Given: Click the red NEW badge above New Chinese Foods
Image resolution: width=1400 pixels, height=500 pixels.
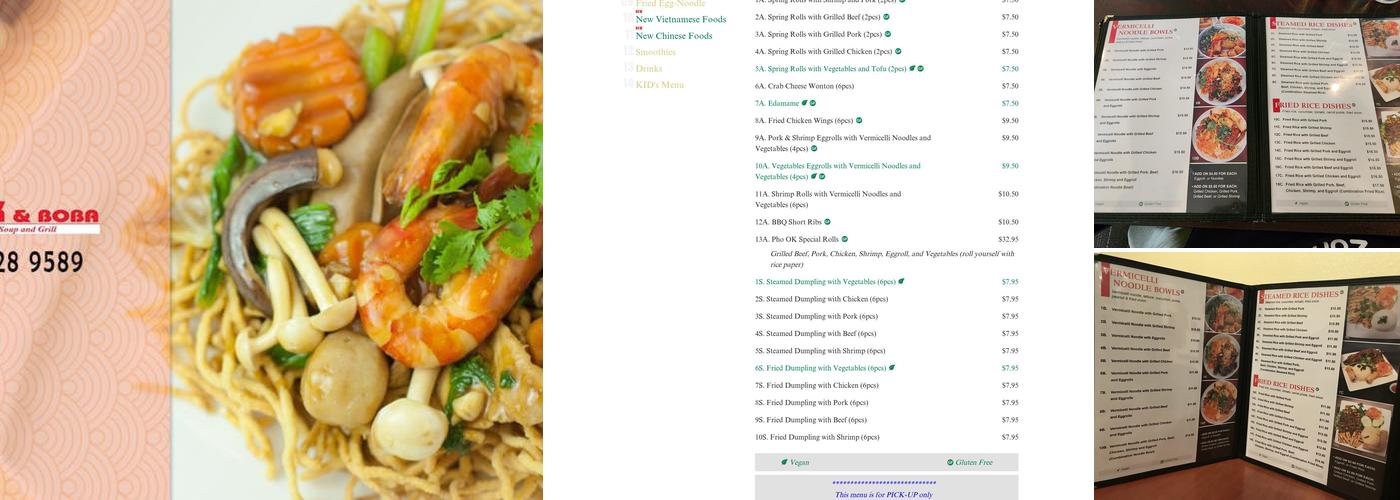Looking at the screenshot, I should [x=639, y=28].
